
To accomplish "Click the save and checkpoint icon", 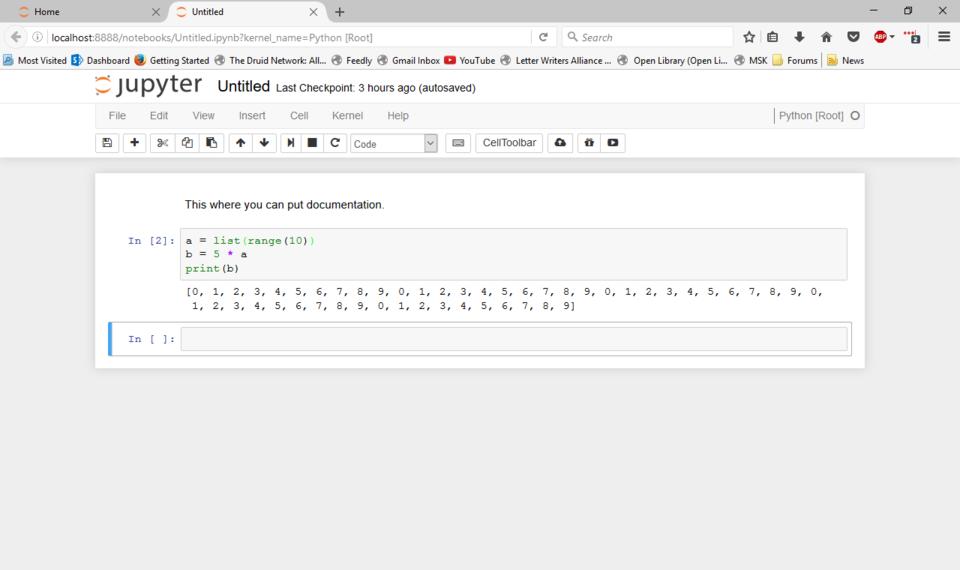I will [107, 143].
